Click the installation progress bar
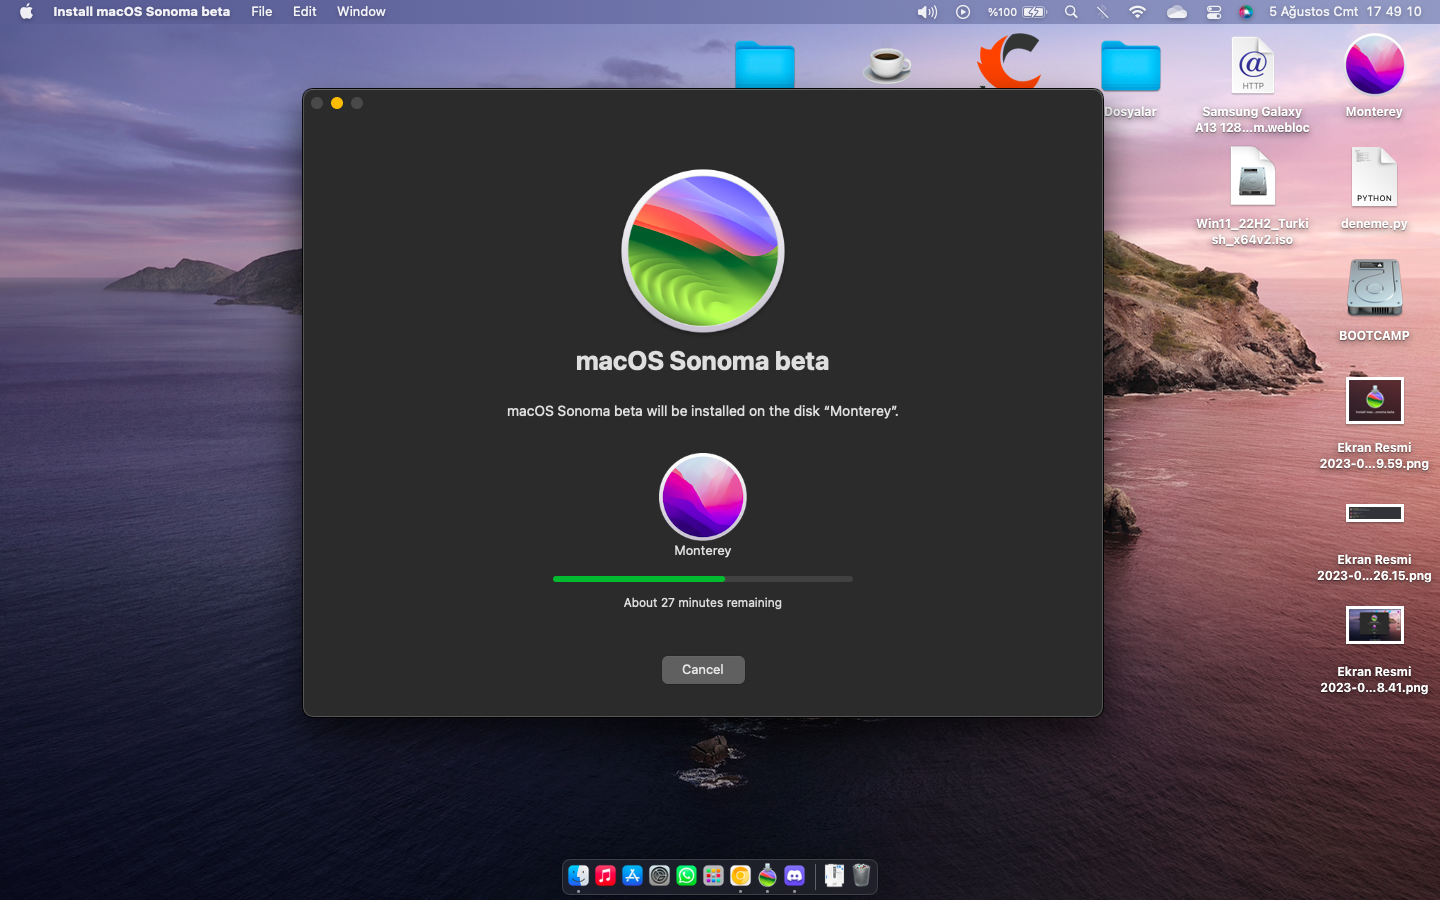This screenshot has width=1440, height=900. (x=702, y=579)
